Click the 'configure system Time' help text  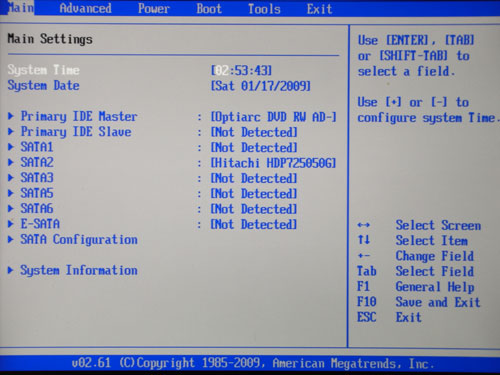tap(427, 118)
